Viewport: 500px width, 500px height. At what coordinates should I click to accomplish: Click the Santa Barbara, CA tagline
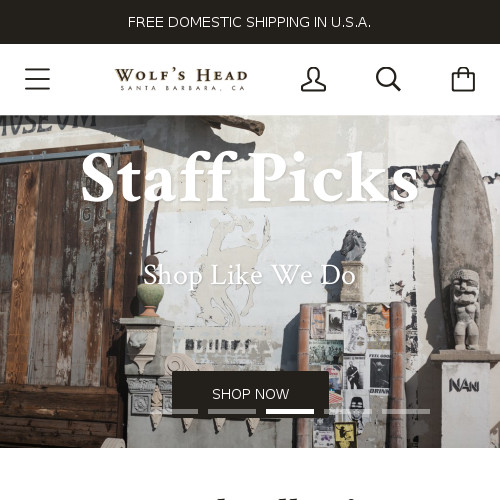click(x=183, y=88)
